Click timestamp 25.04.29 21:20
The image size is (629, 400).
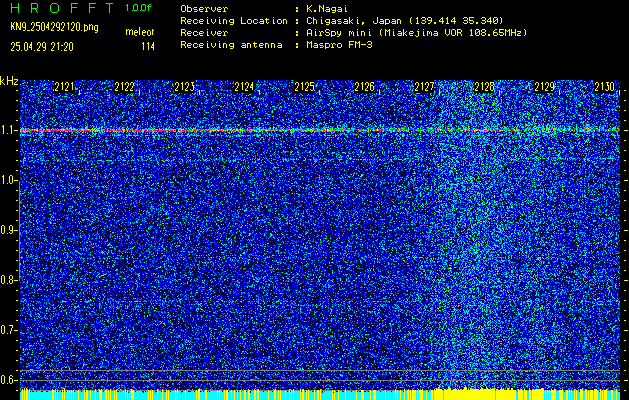tap(42, 47)
